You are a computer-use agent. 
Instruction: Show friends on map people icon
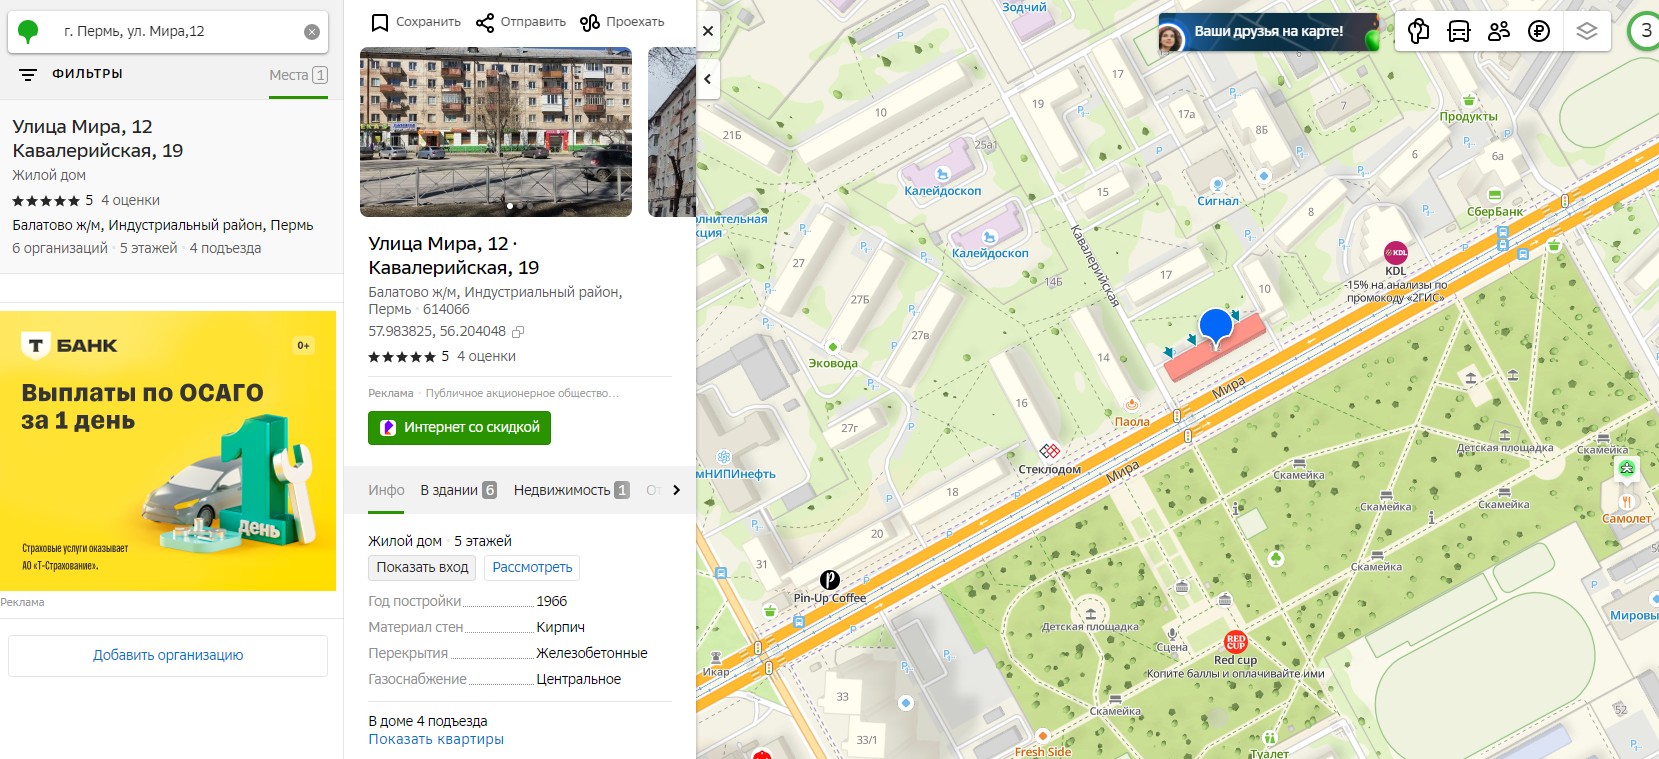coord(1499,31)
